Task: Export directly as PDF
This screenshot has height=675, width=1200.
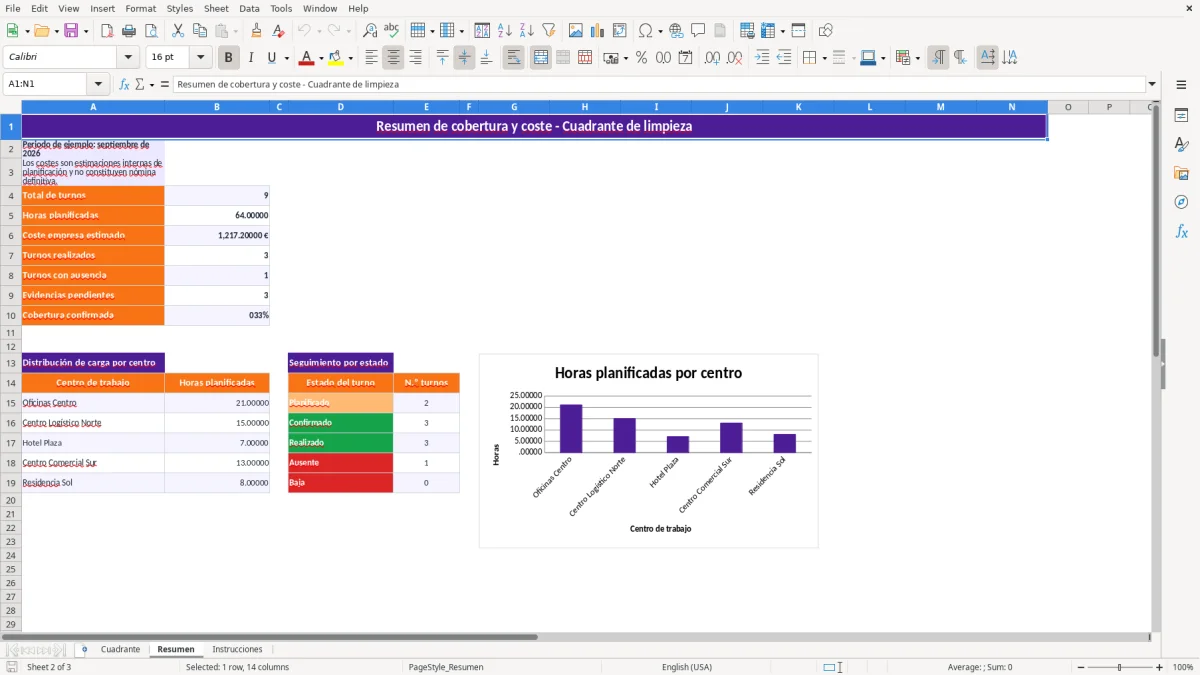Action: [x=107, y=31]
